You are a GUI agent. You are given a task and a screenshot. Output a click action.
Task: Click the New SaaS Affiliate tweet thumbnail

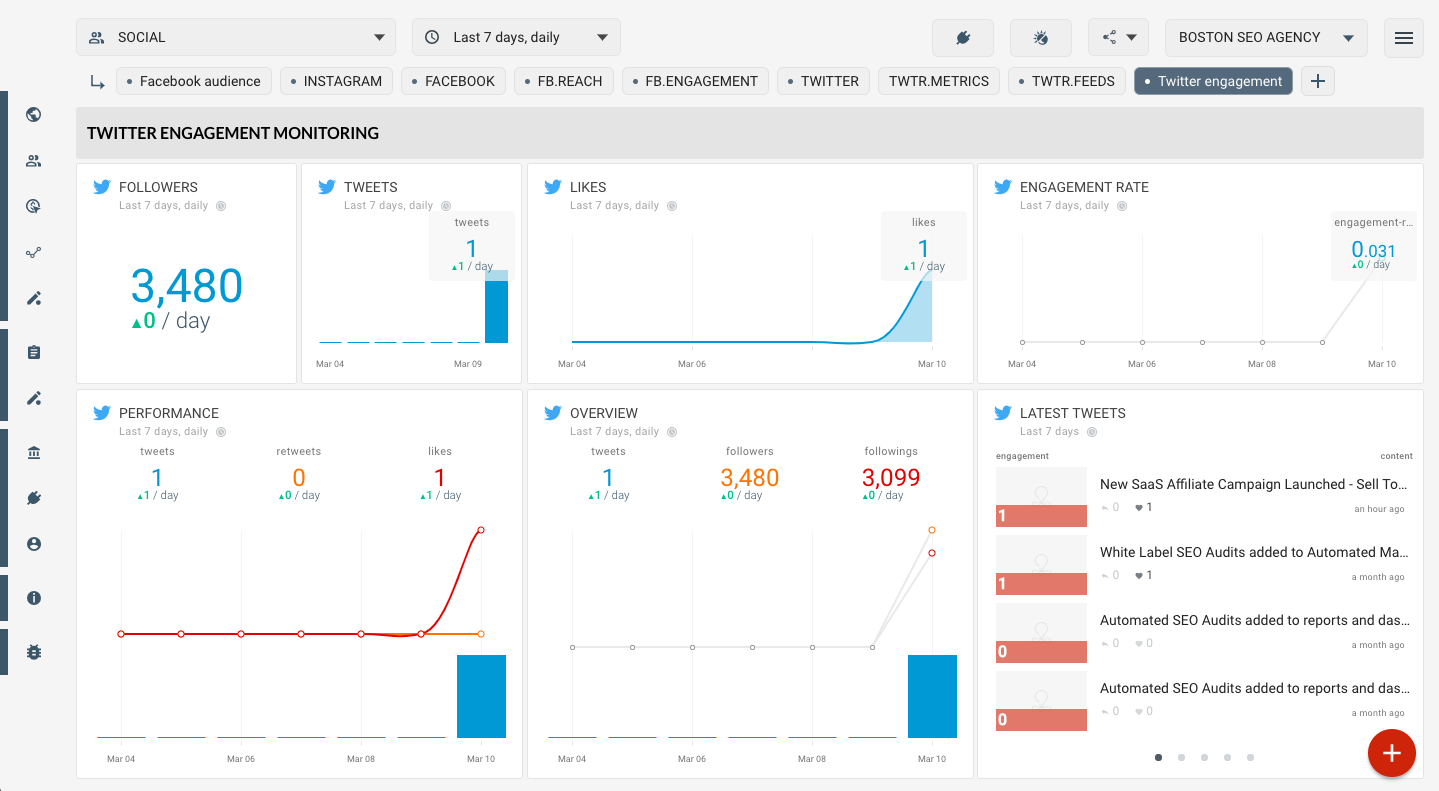(x=1041, y=497)
